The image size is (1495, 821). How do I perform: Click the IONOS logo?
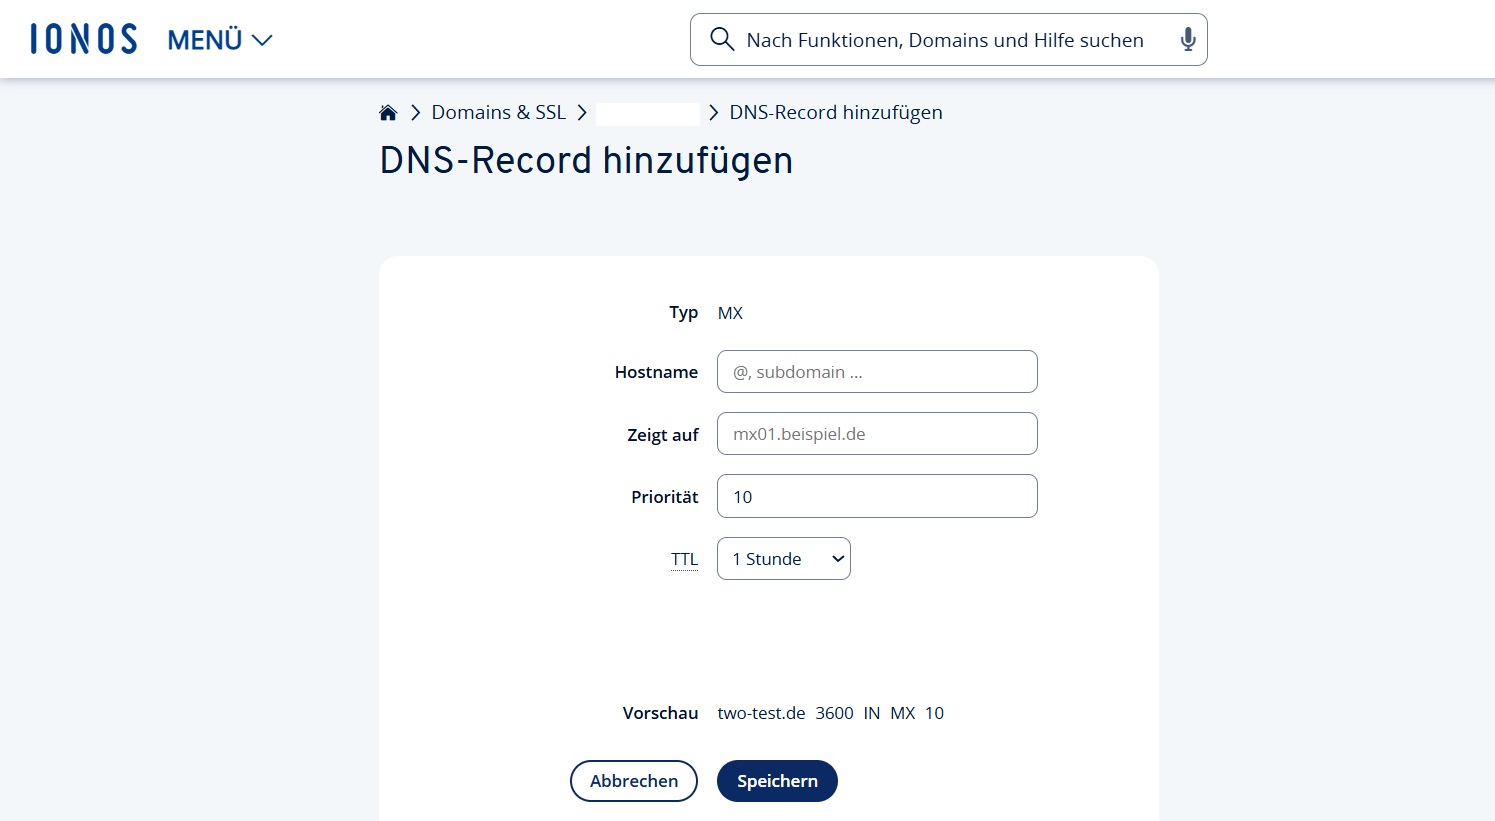84,39
